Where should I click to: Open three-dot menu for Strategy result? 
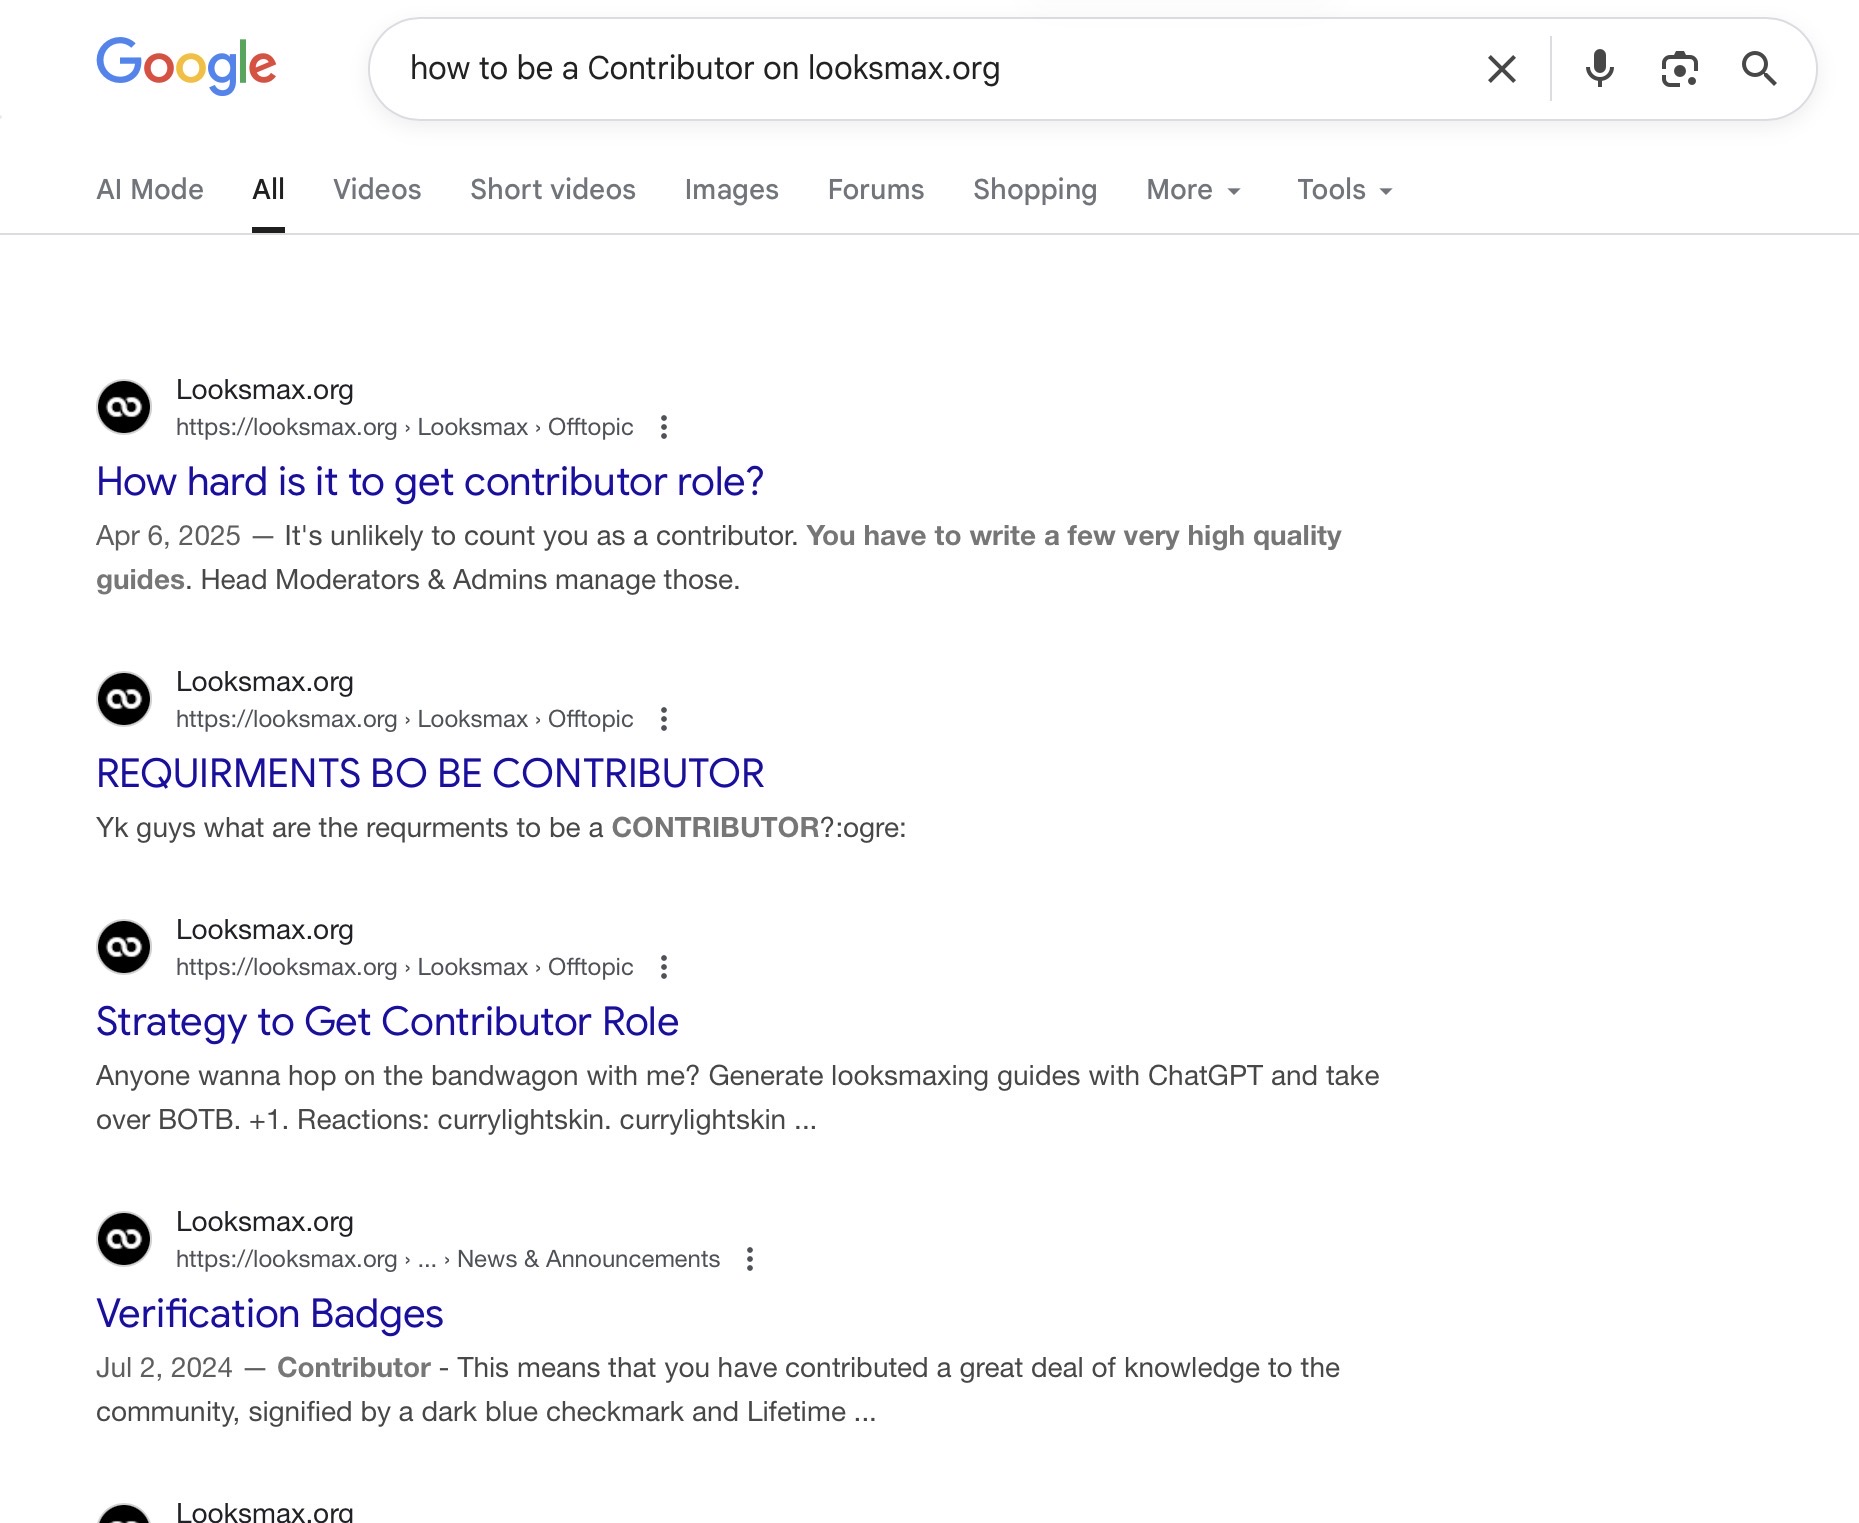click(x=664, y=968)
